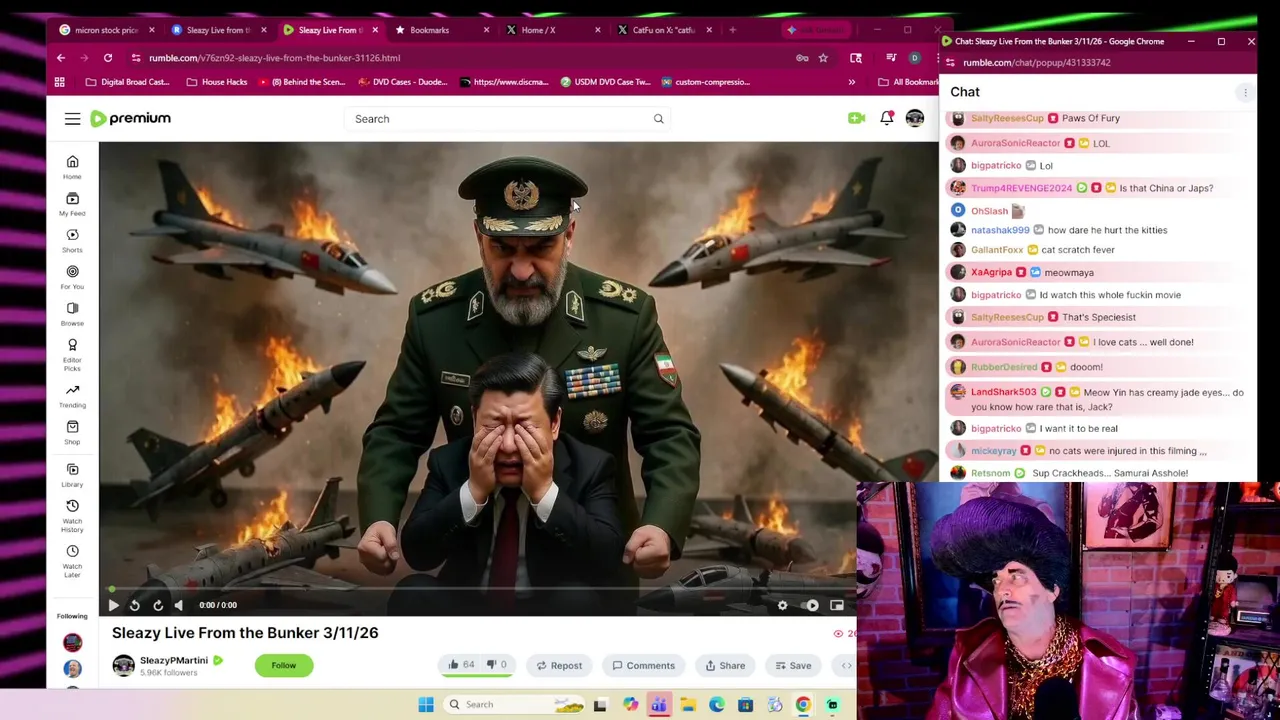Play the video
The width and height of the screenshot is (1280, 720).
click(113, 605)
